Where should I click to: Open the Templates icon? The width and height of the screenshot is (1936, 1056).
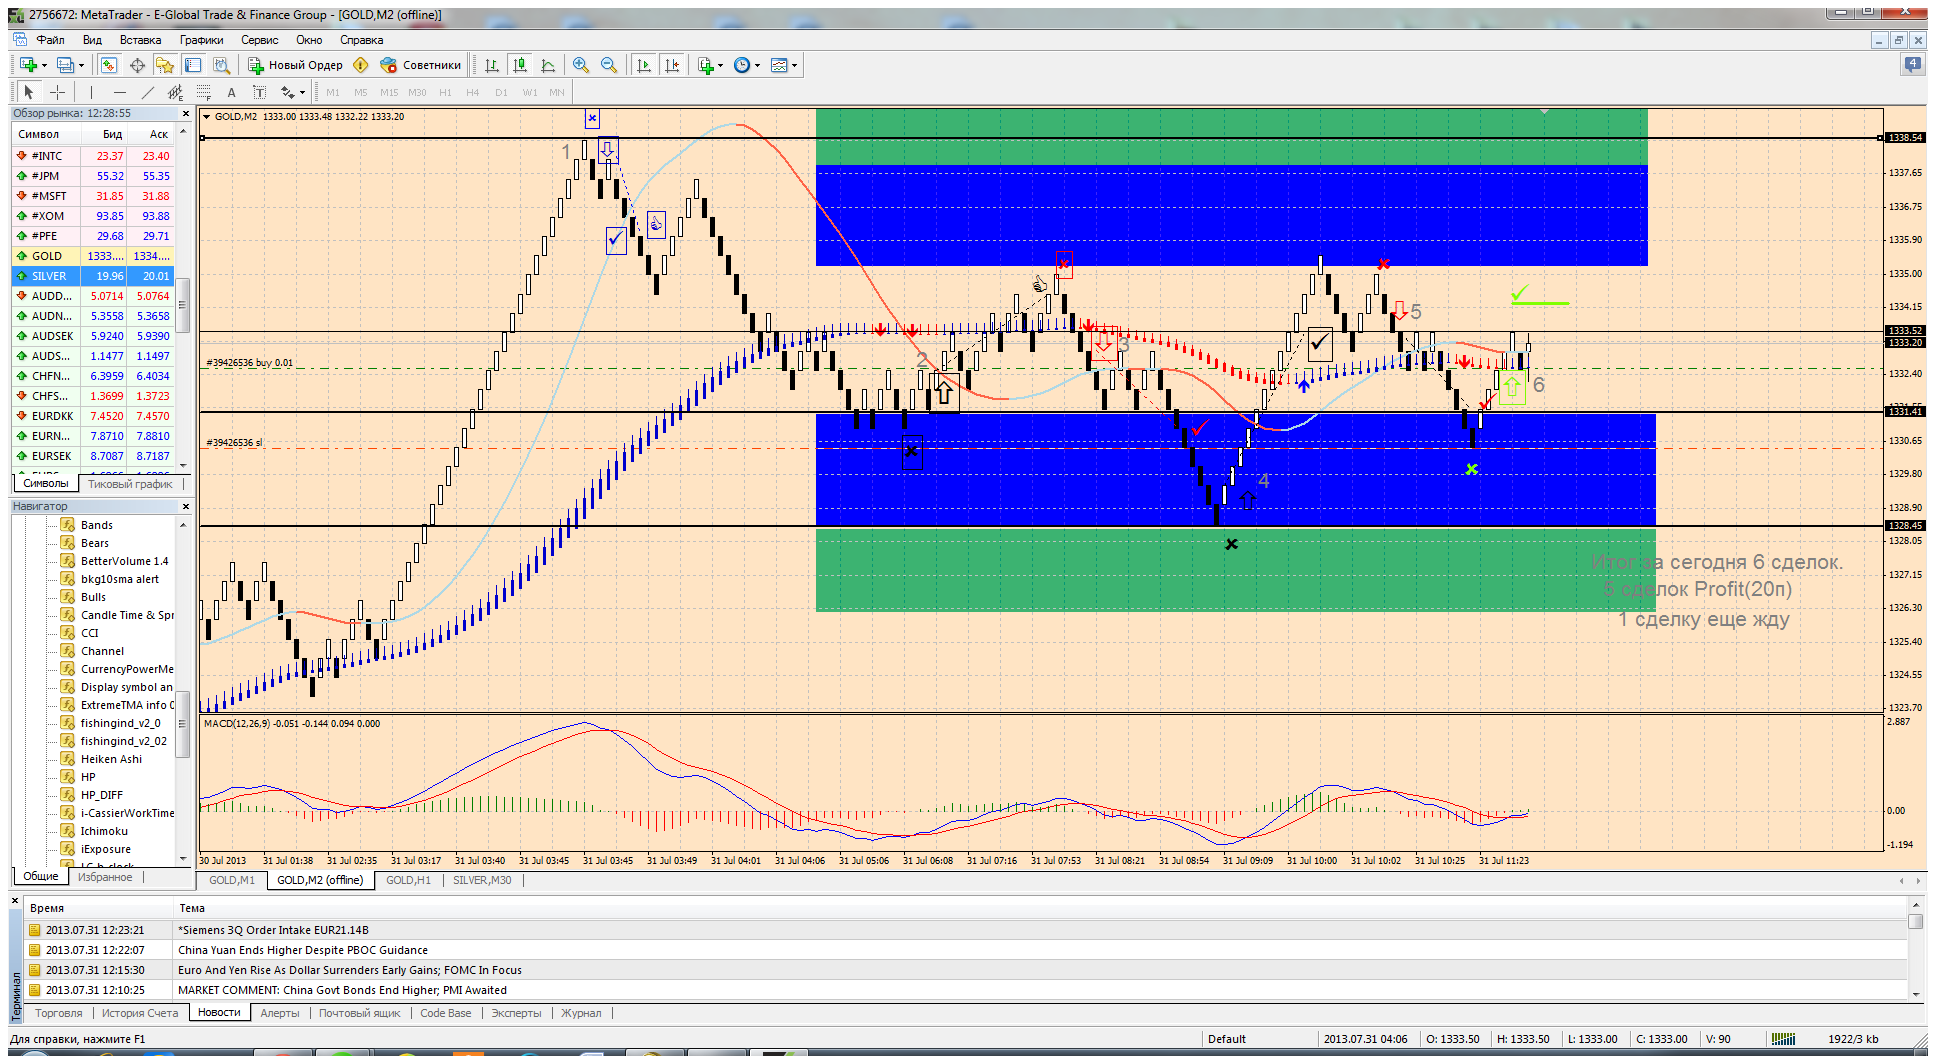click(780, 65)
